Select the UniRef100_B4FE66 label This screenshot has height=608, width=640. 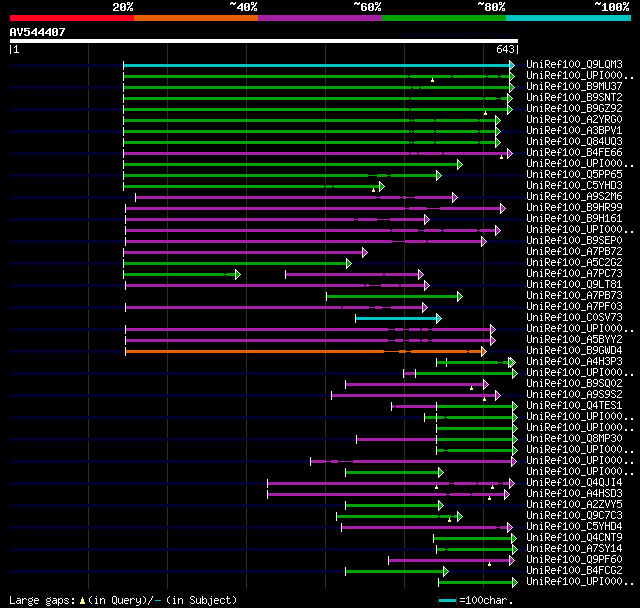point(574,153)
